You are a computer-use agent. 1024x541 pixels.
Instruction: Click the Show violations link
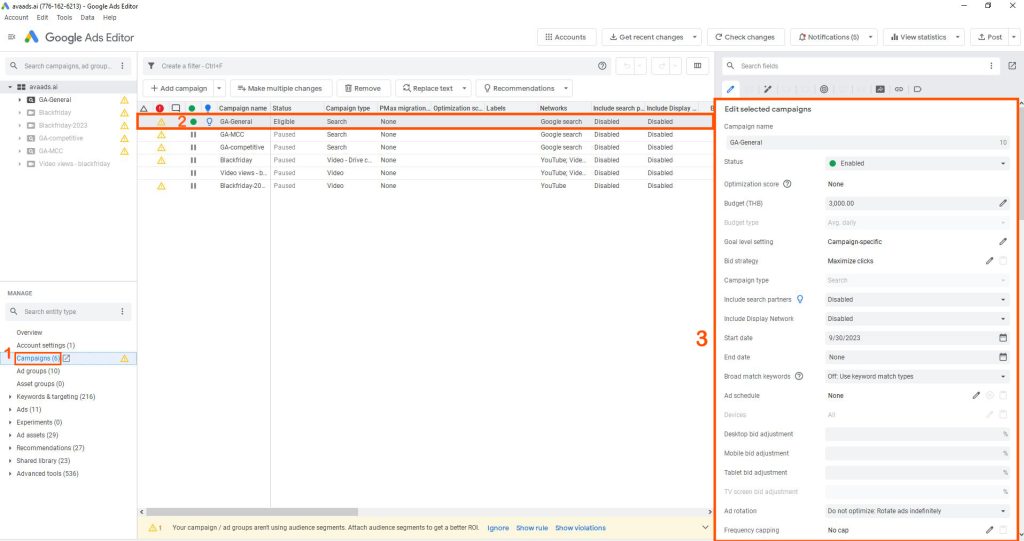(580, 528)
